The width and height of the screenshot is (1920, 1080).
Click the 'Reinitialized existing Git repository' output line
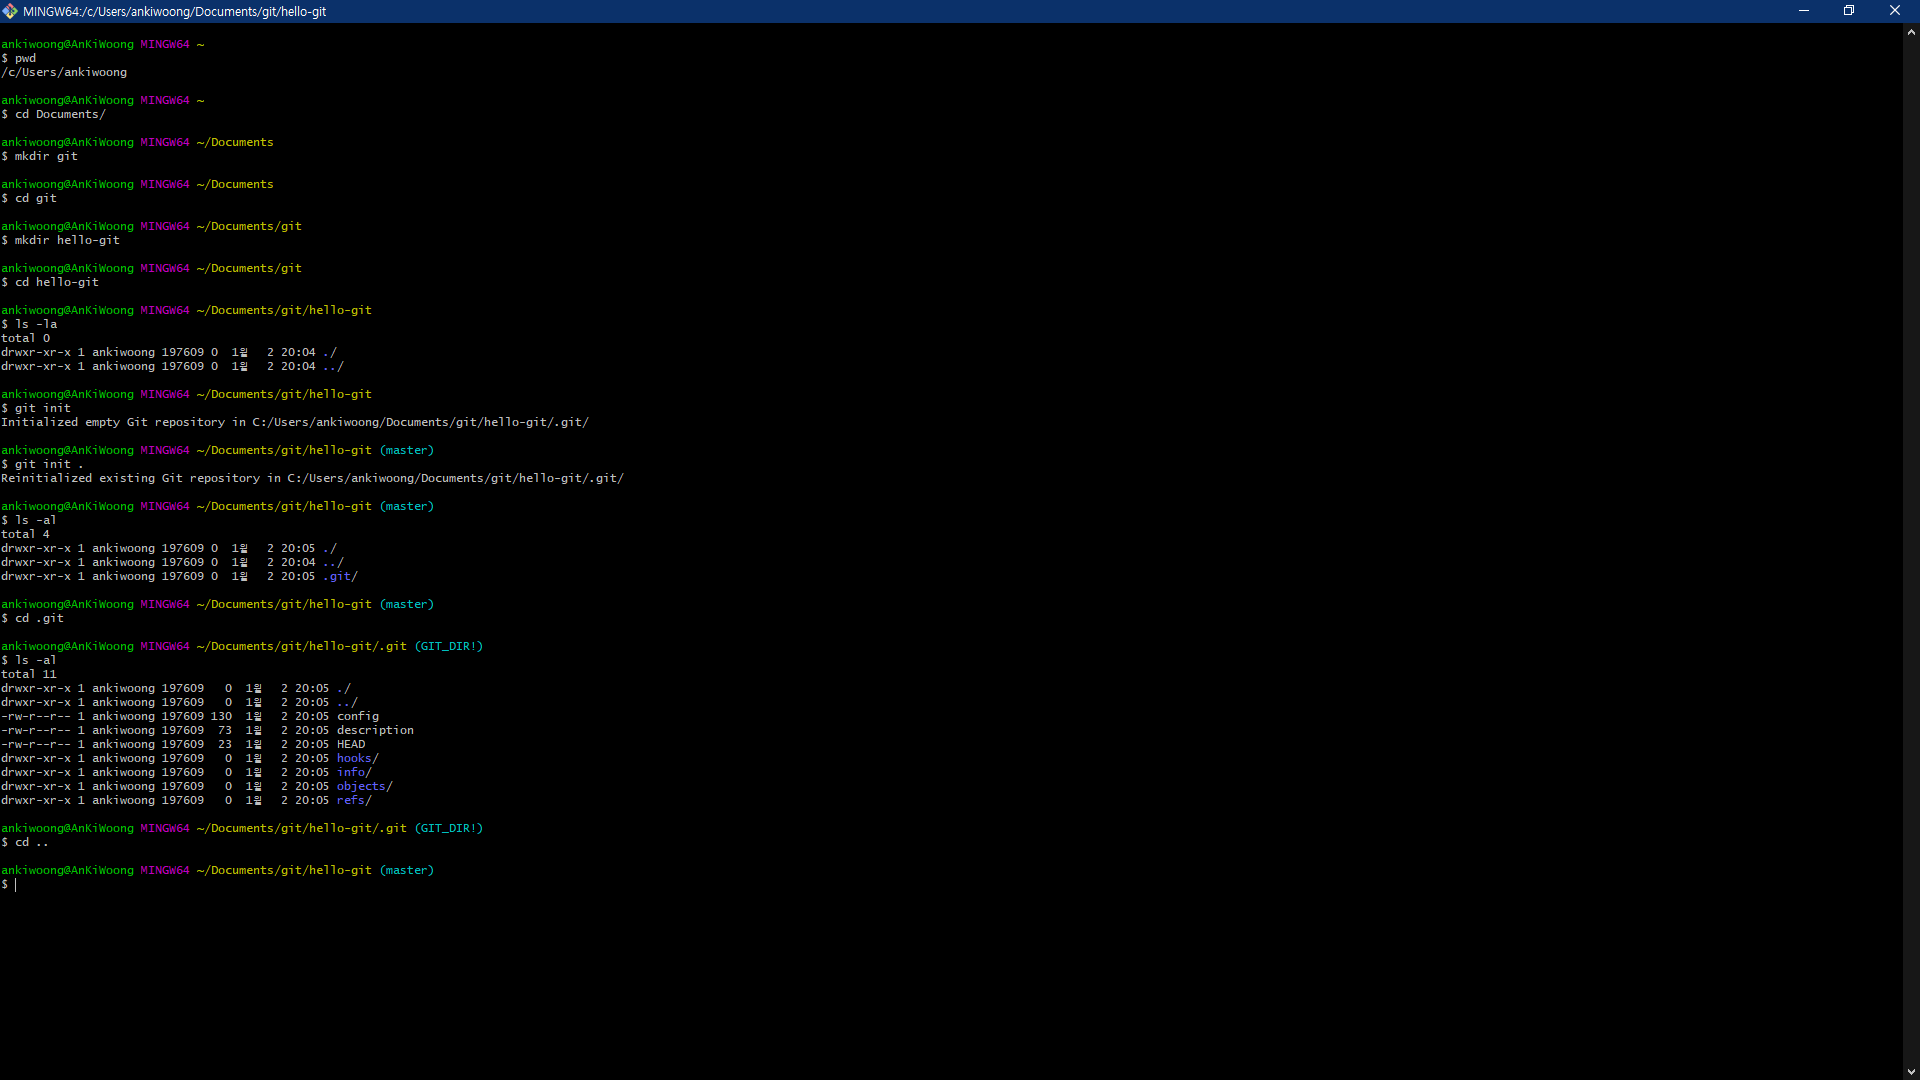[x=312, y=478]
